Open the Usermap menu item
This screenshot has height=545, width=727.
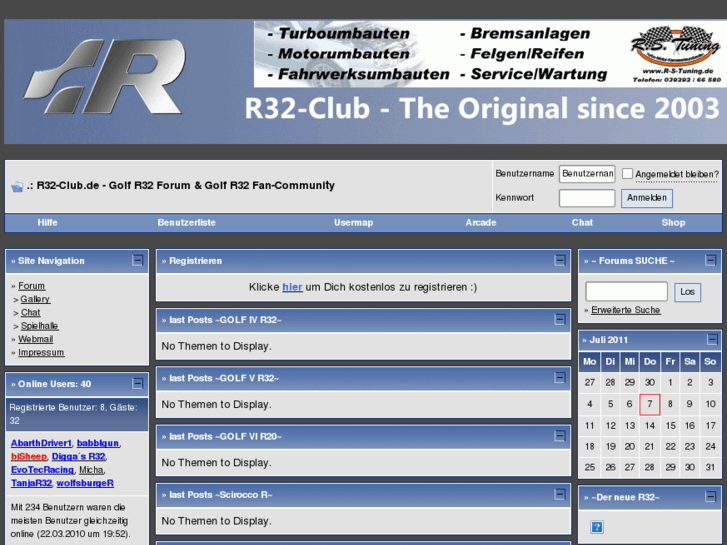pos(353,223)
